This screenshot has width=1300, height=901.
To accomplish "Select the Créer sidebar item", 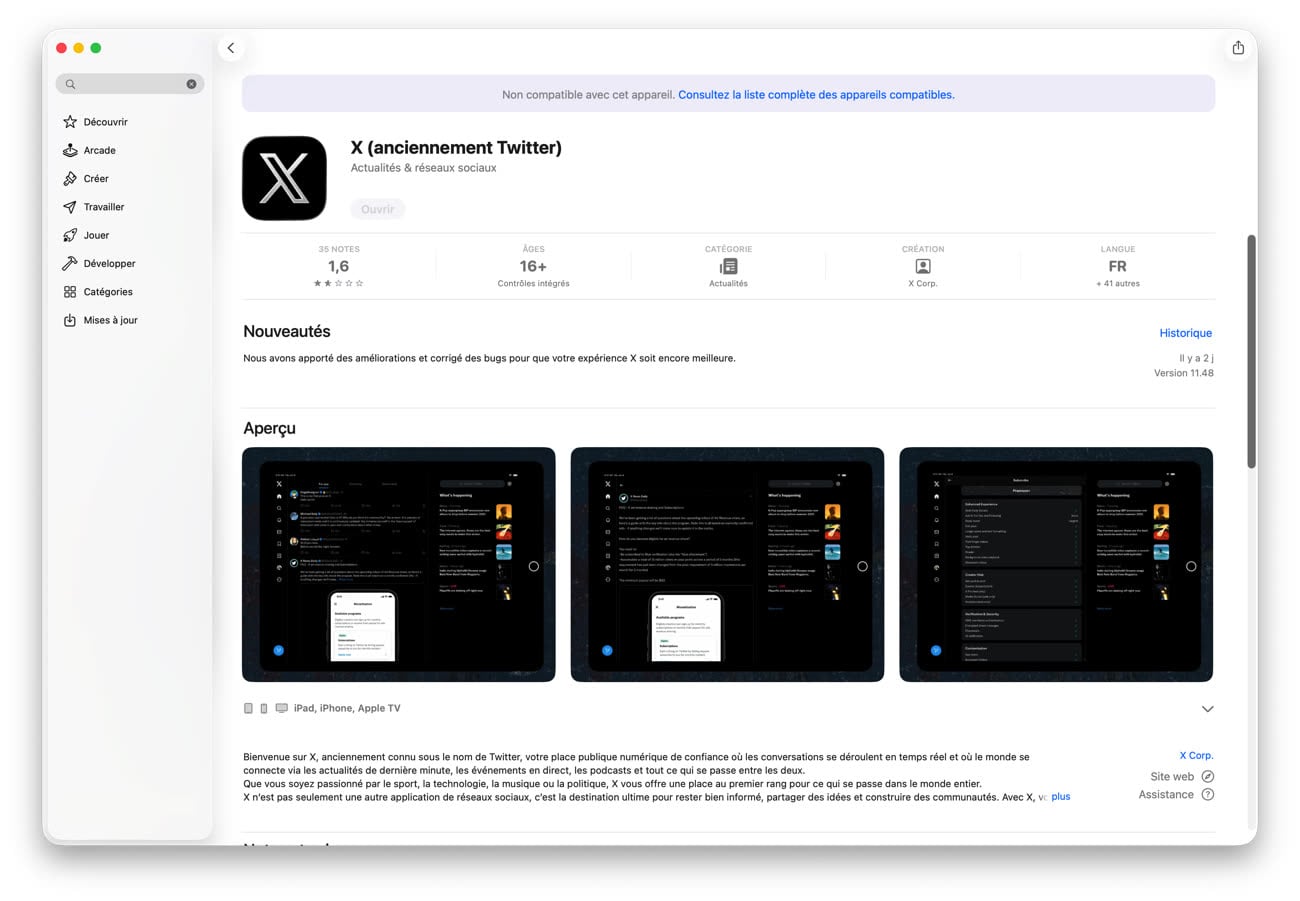I will [96, 179].
